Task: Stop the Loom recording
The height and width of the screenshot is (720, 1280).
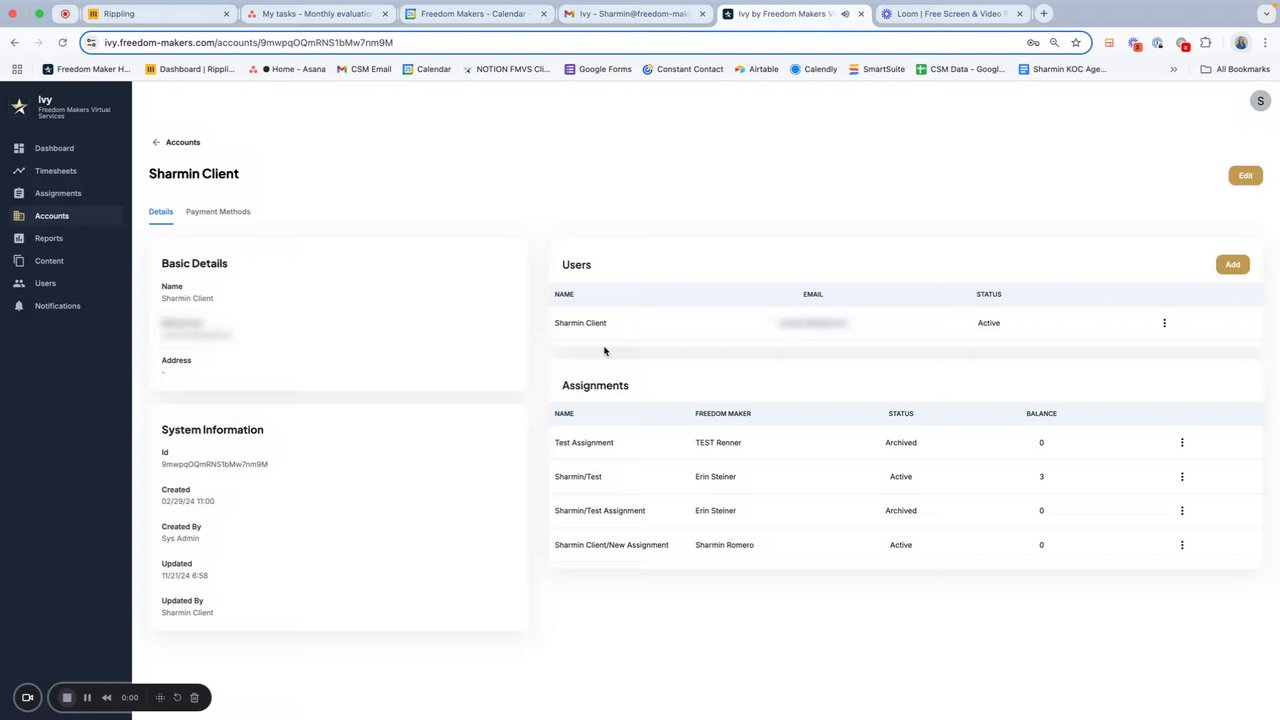Action: pyautogui.click(x=67, y=698)
